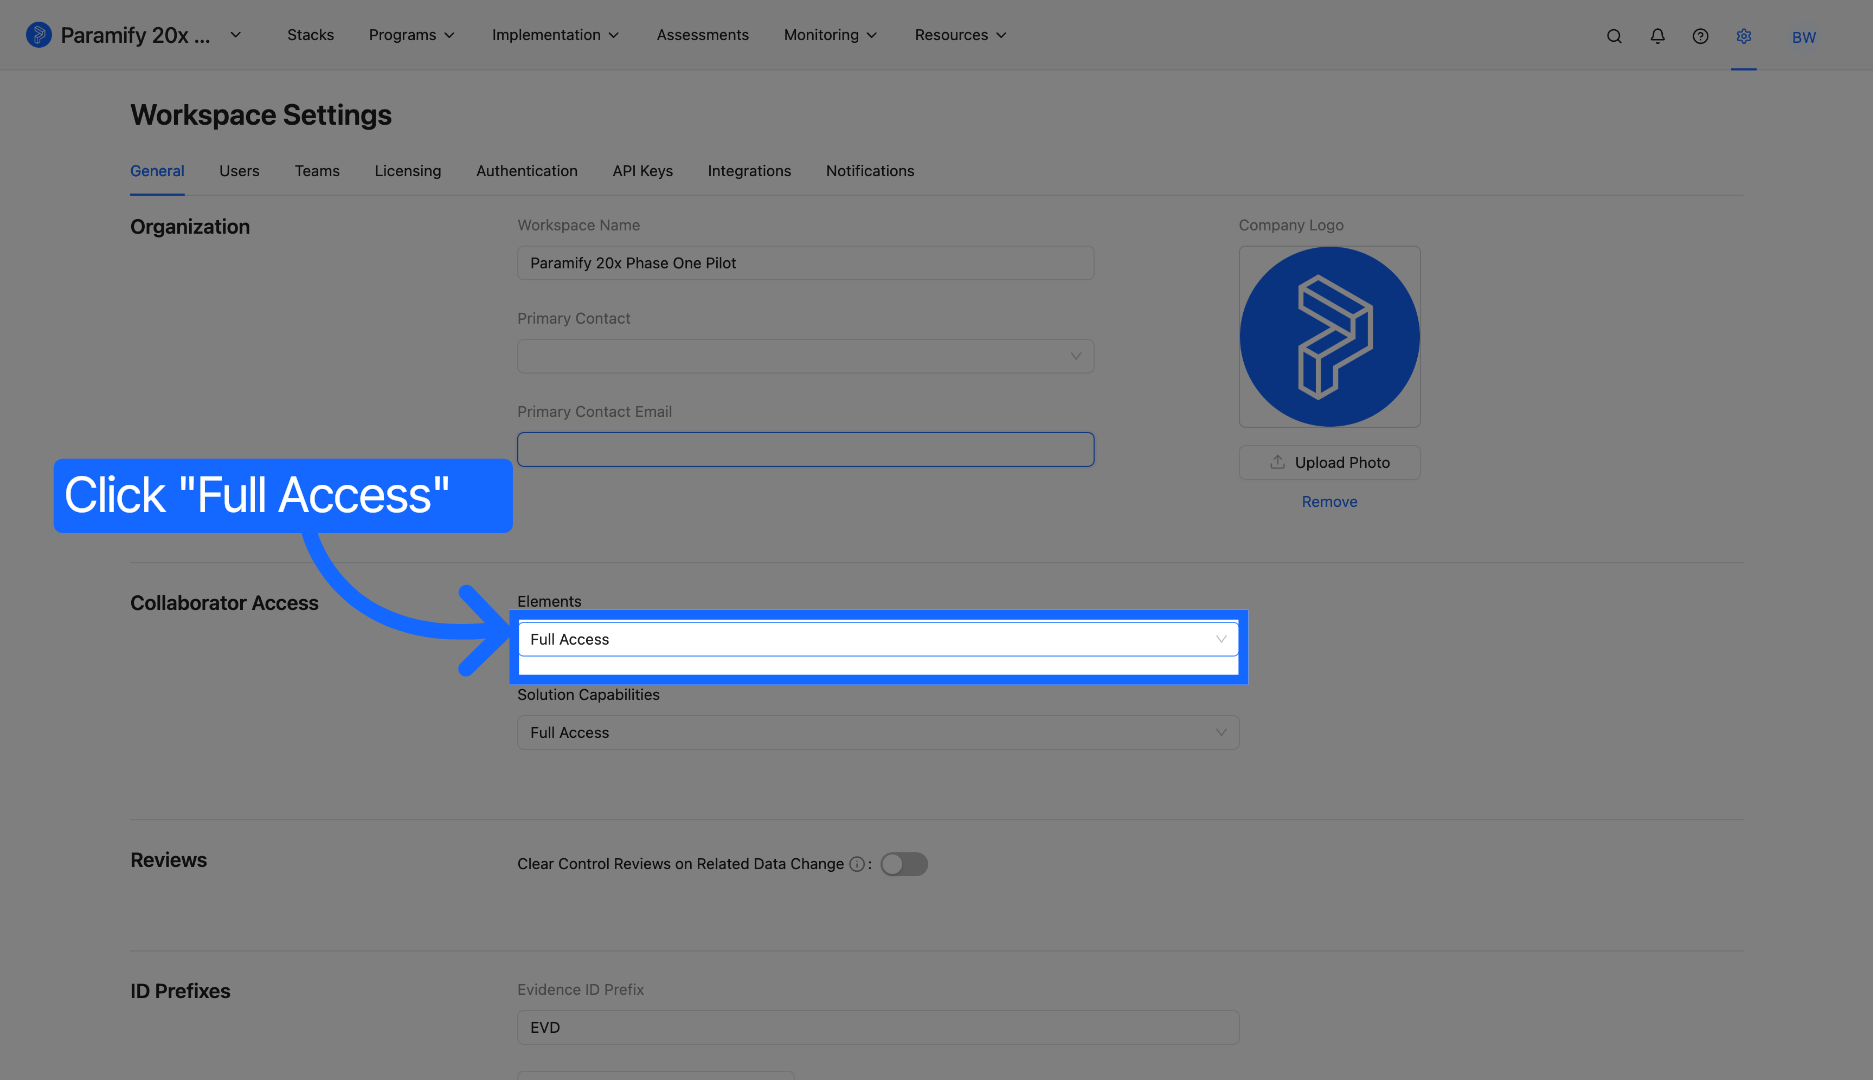Screen dimensions: 1873x1080
Task: Open Solution Capabilities access dropdown
Action: 878,732
